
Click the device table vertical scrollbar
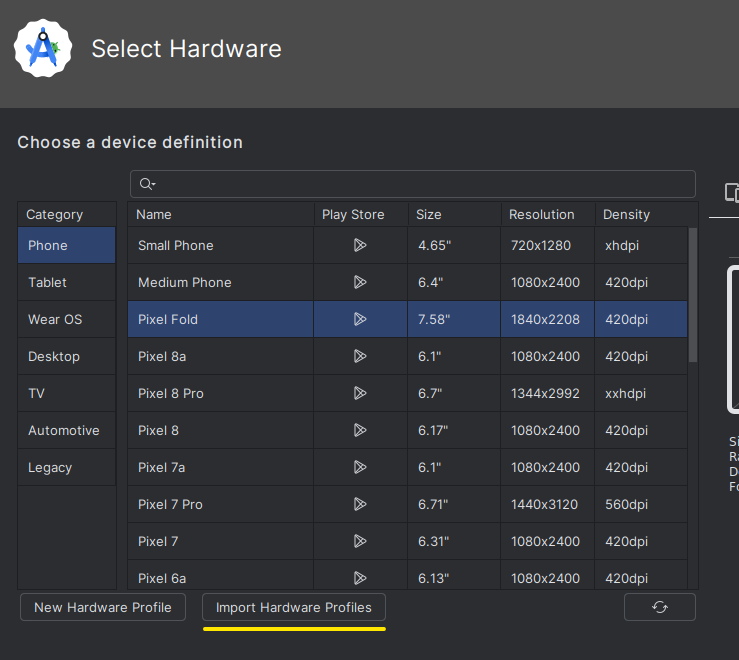coord(692,295)
